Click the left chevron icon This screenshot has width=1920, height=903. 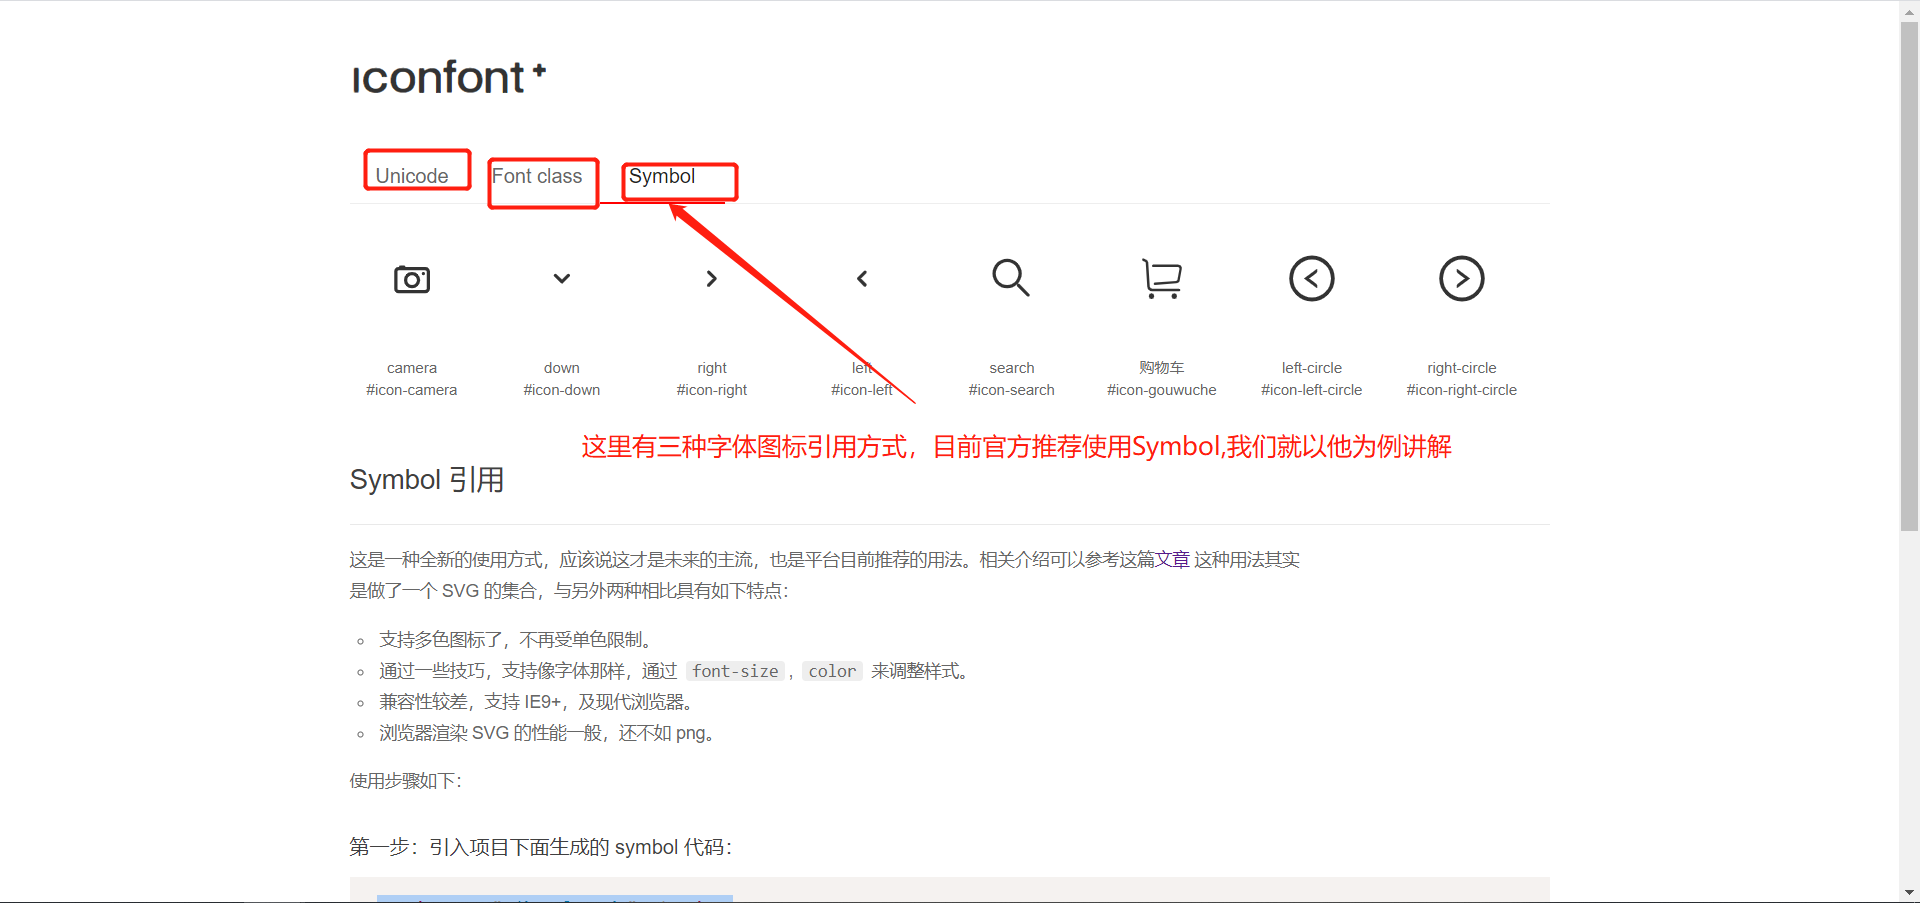(x=862, y=278)
